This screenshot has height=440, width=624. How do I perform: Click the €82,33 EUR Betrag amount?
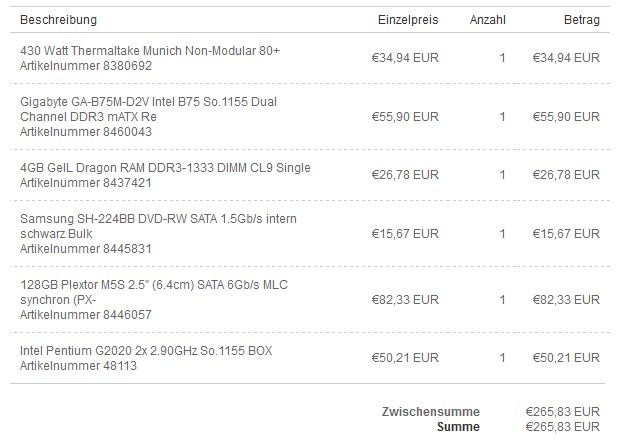coord(566,300)
